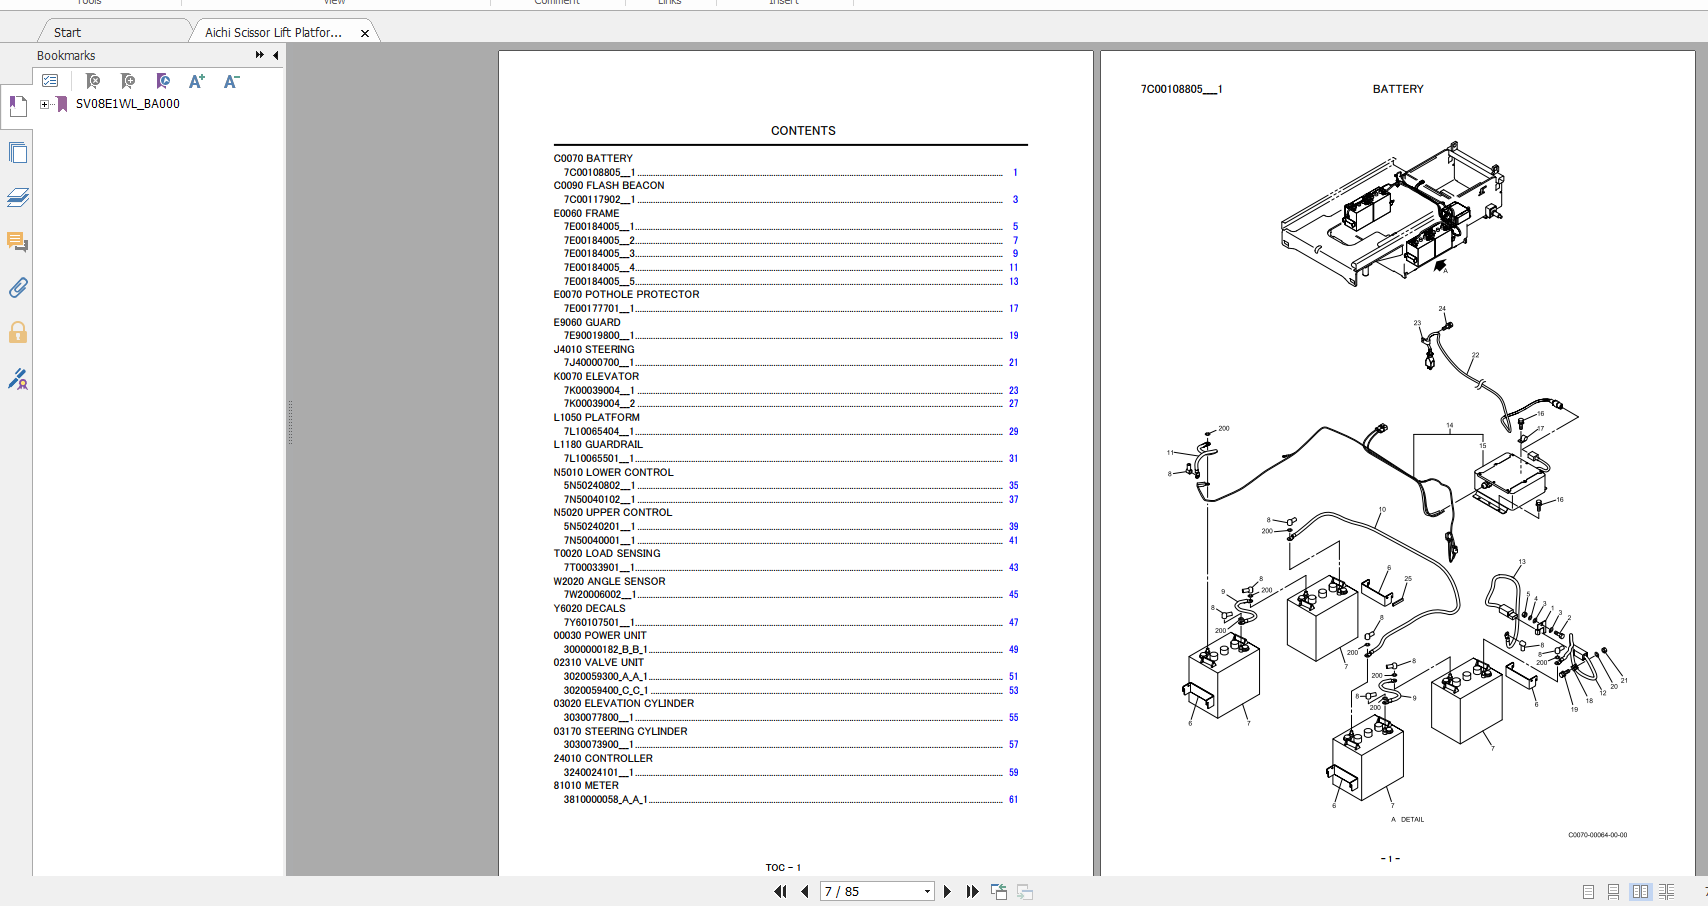Image resolution: width=1708 pixels, height=906 pixels.
Task: Close the Aichi Scissor Lift document tab
Action: [x=365, y=33]
